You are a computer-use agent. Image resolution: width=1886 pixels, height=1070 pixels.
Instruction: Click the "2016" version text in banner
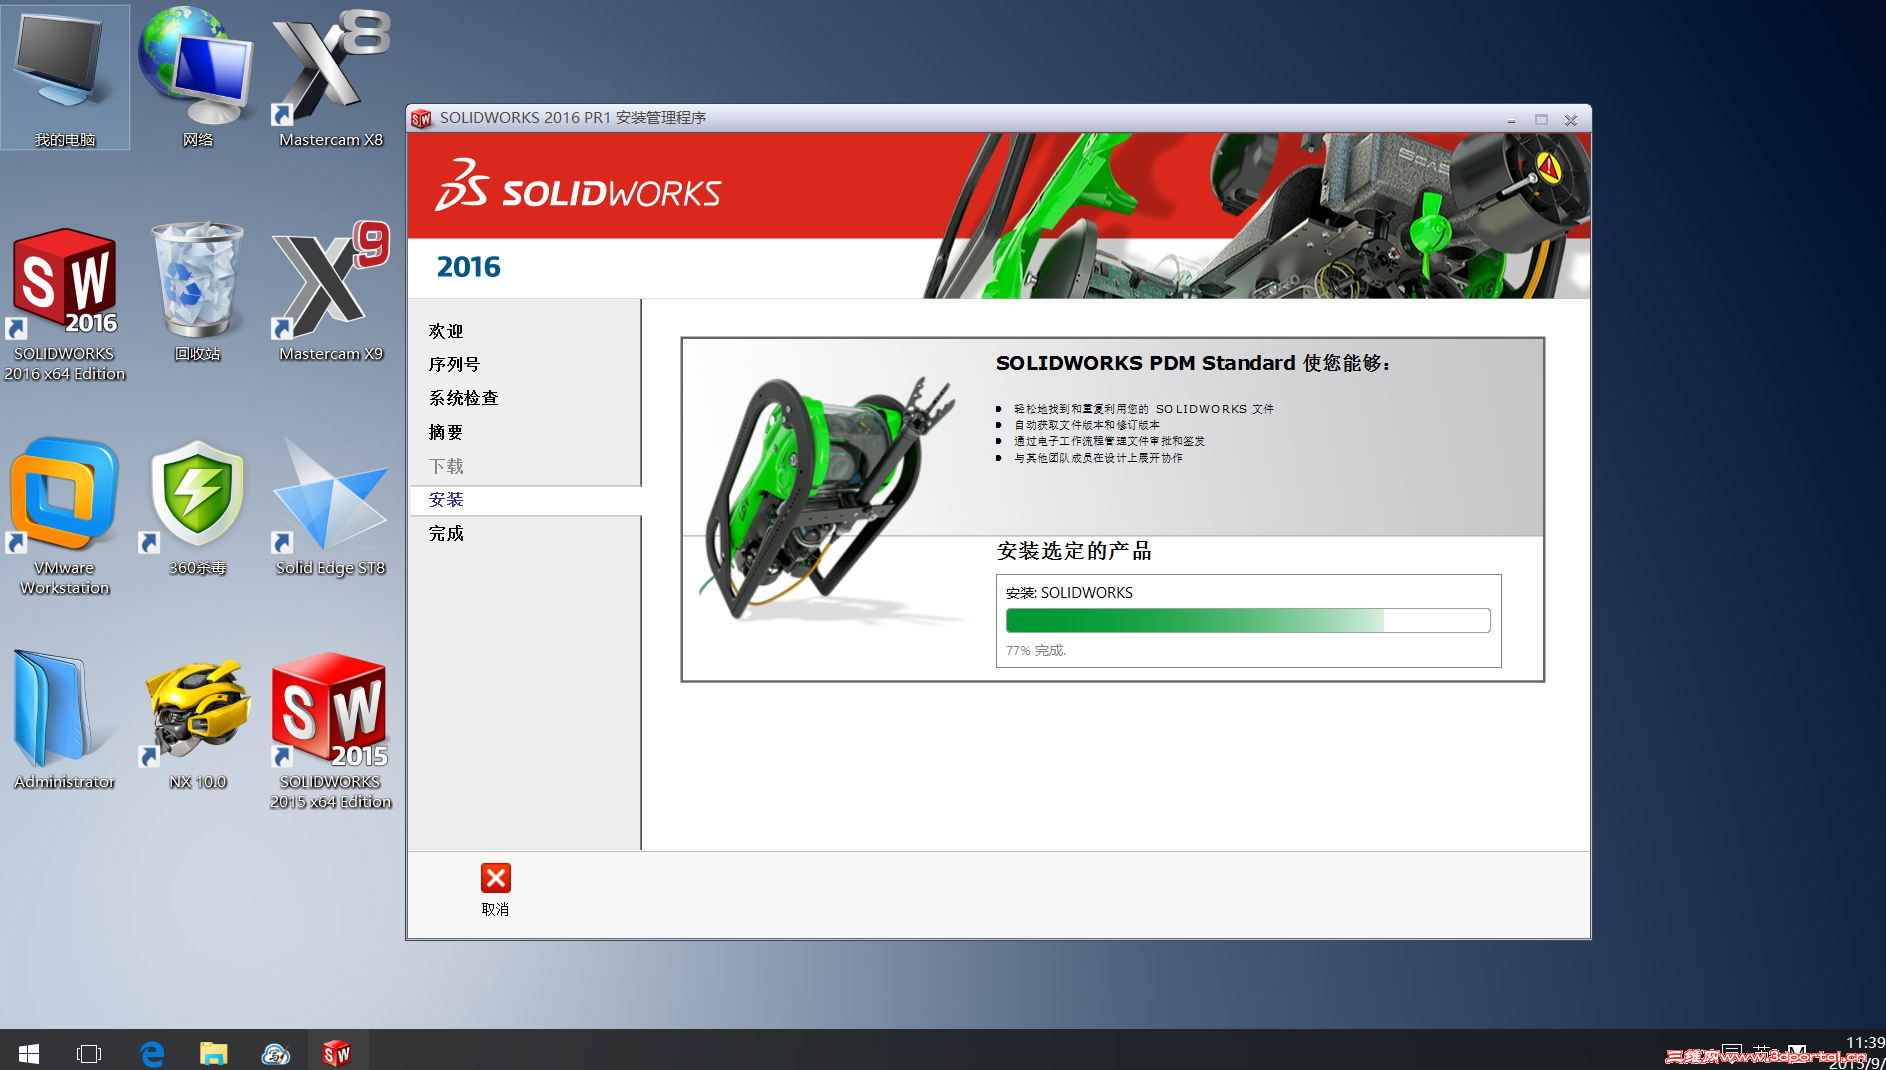[469, 267]
